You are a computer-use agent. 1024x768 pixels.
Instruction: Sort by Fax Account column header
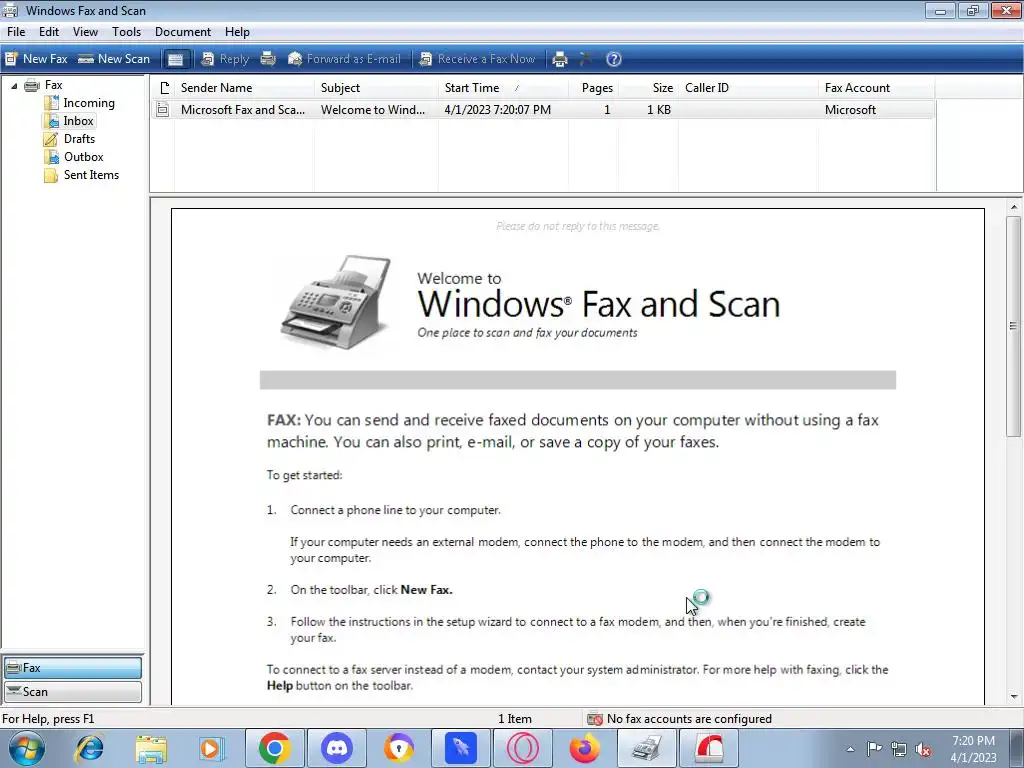point(876,88)
